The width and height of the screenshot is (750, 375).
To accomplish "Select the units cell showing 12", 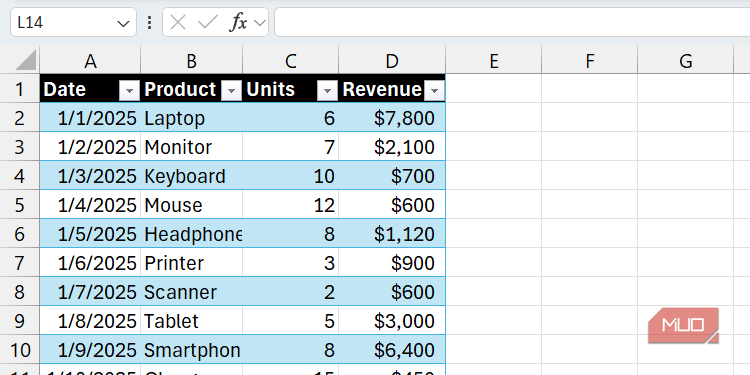I will click(290, 205).
